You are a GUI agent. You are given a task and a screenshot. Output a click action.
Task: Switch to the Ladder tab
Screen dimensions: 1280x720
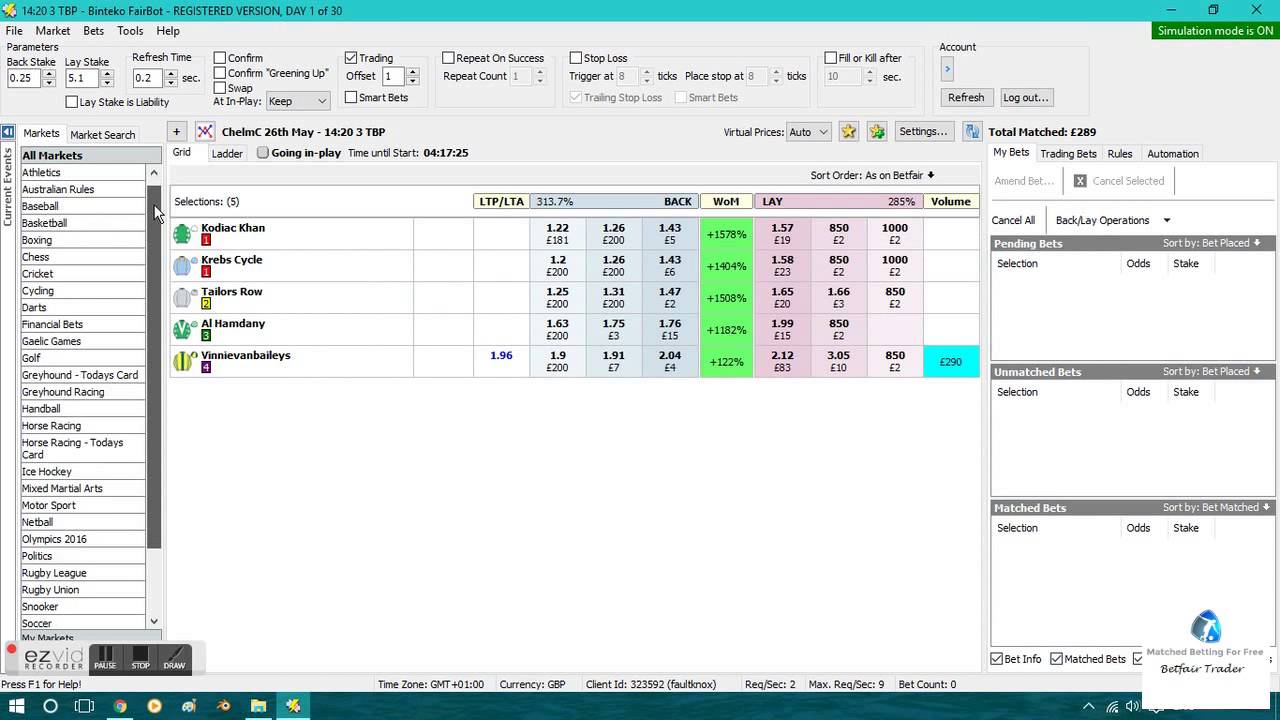(227, 153)
